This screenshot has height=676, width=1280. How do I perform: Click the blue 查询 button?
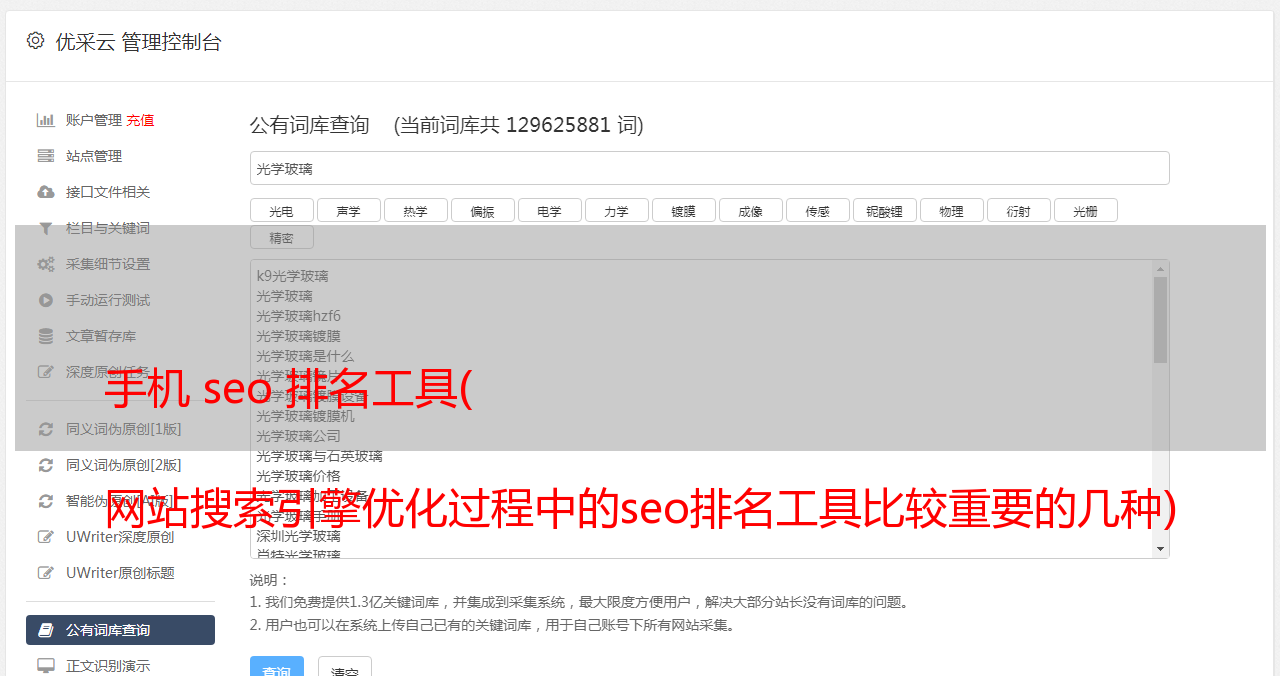pos(277,666)
